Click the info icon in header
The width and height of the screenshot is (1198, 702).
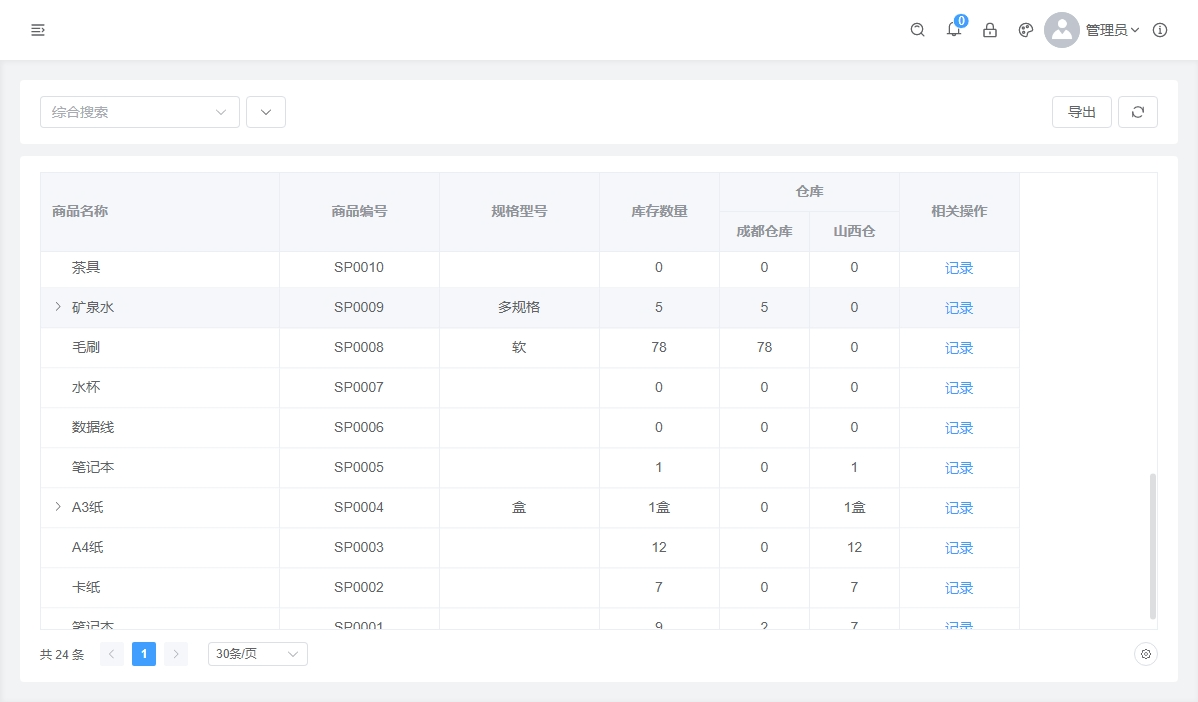tap(1160, 30)
